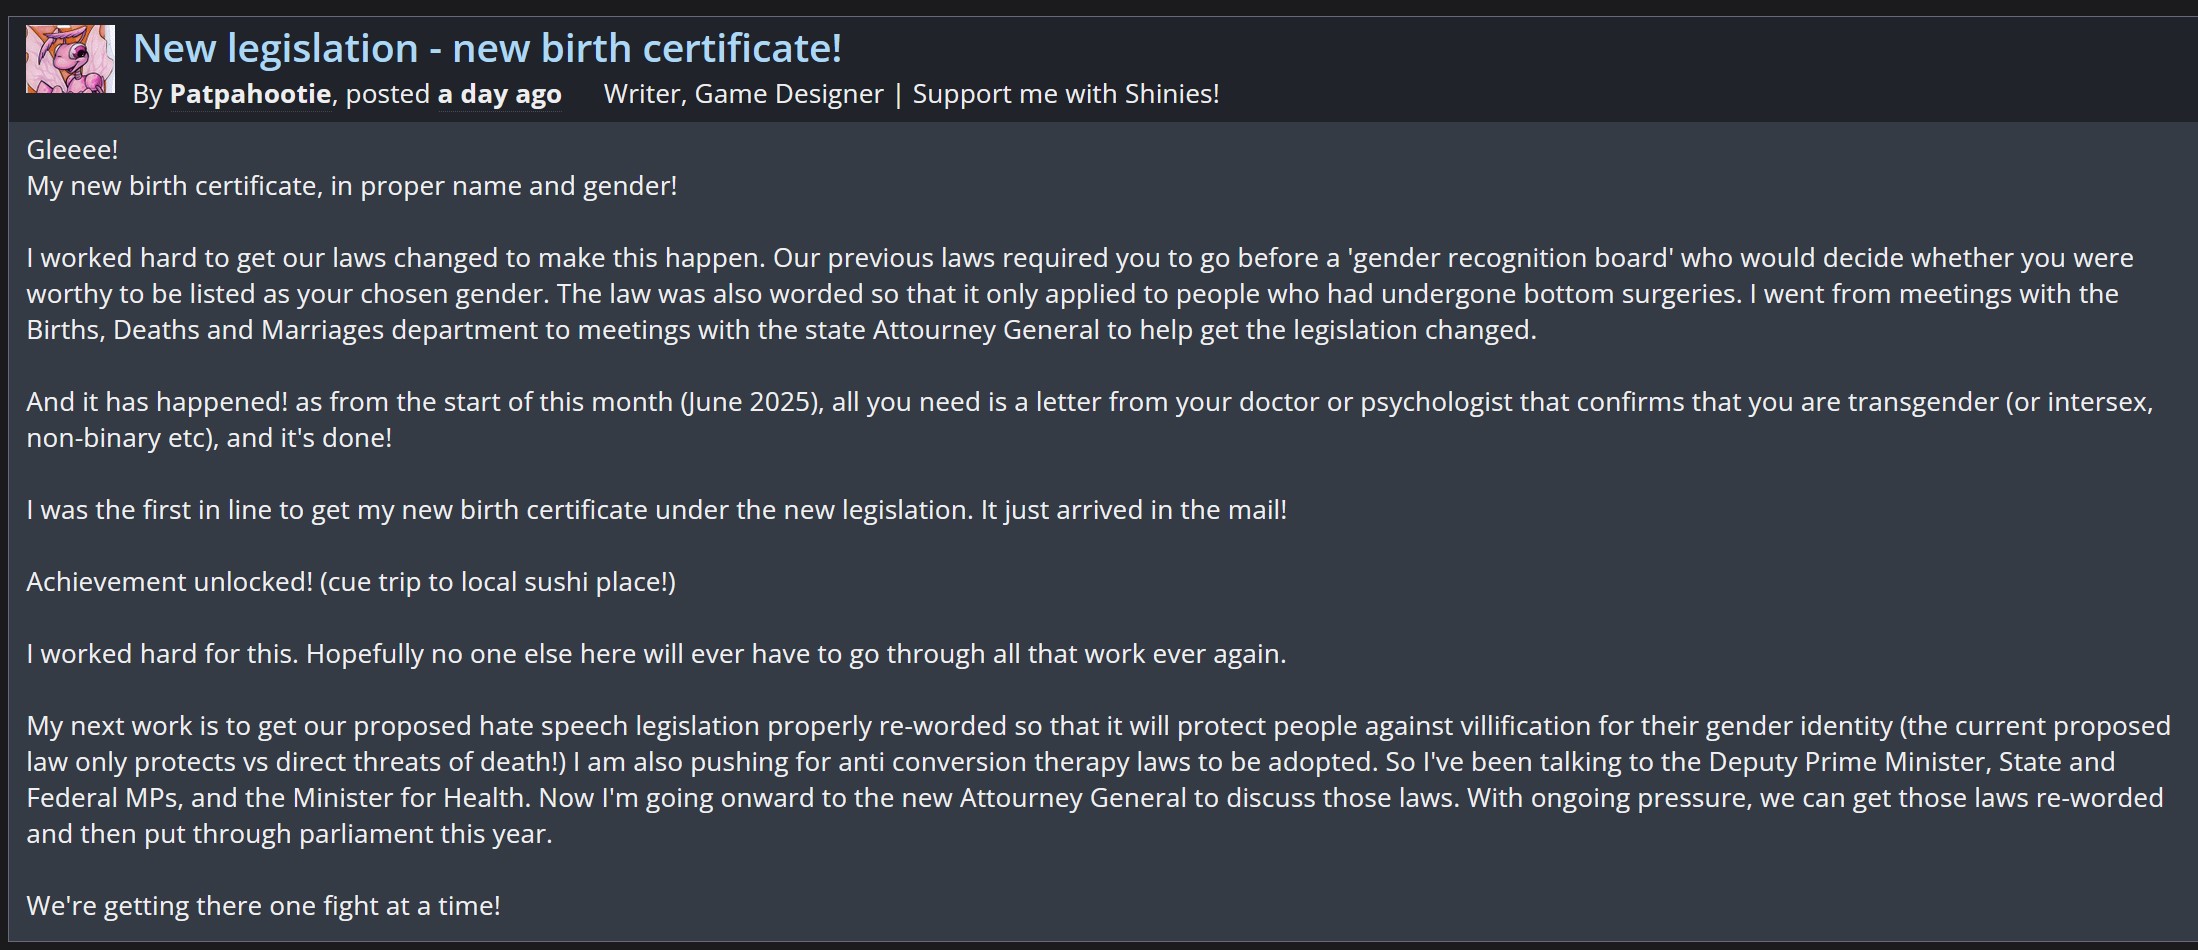This screenshot has width=2198, height=950.
Task: Click the "Gleeee!" opening line
Action: click(x=72, y=150)
